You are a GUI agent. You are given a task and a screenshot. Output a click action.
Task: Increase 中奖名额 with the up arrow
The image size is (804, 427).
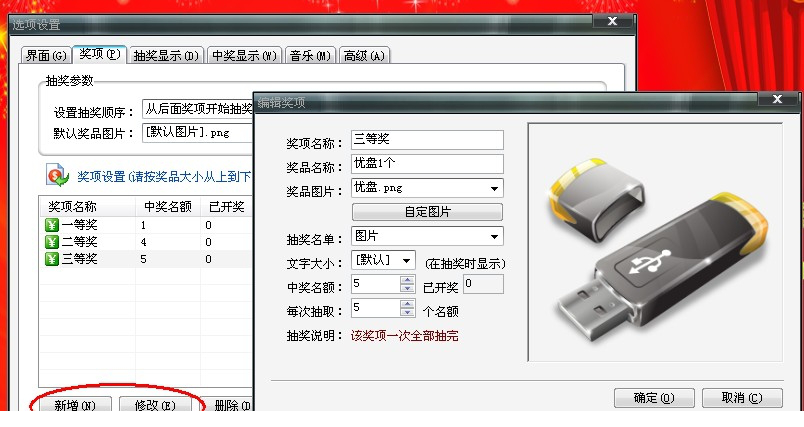(x=408, y=280)
